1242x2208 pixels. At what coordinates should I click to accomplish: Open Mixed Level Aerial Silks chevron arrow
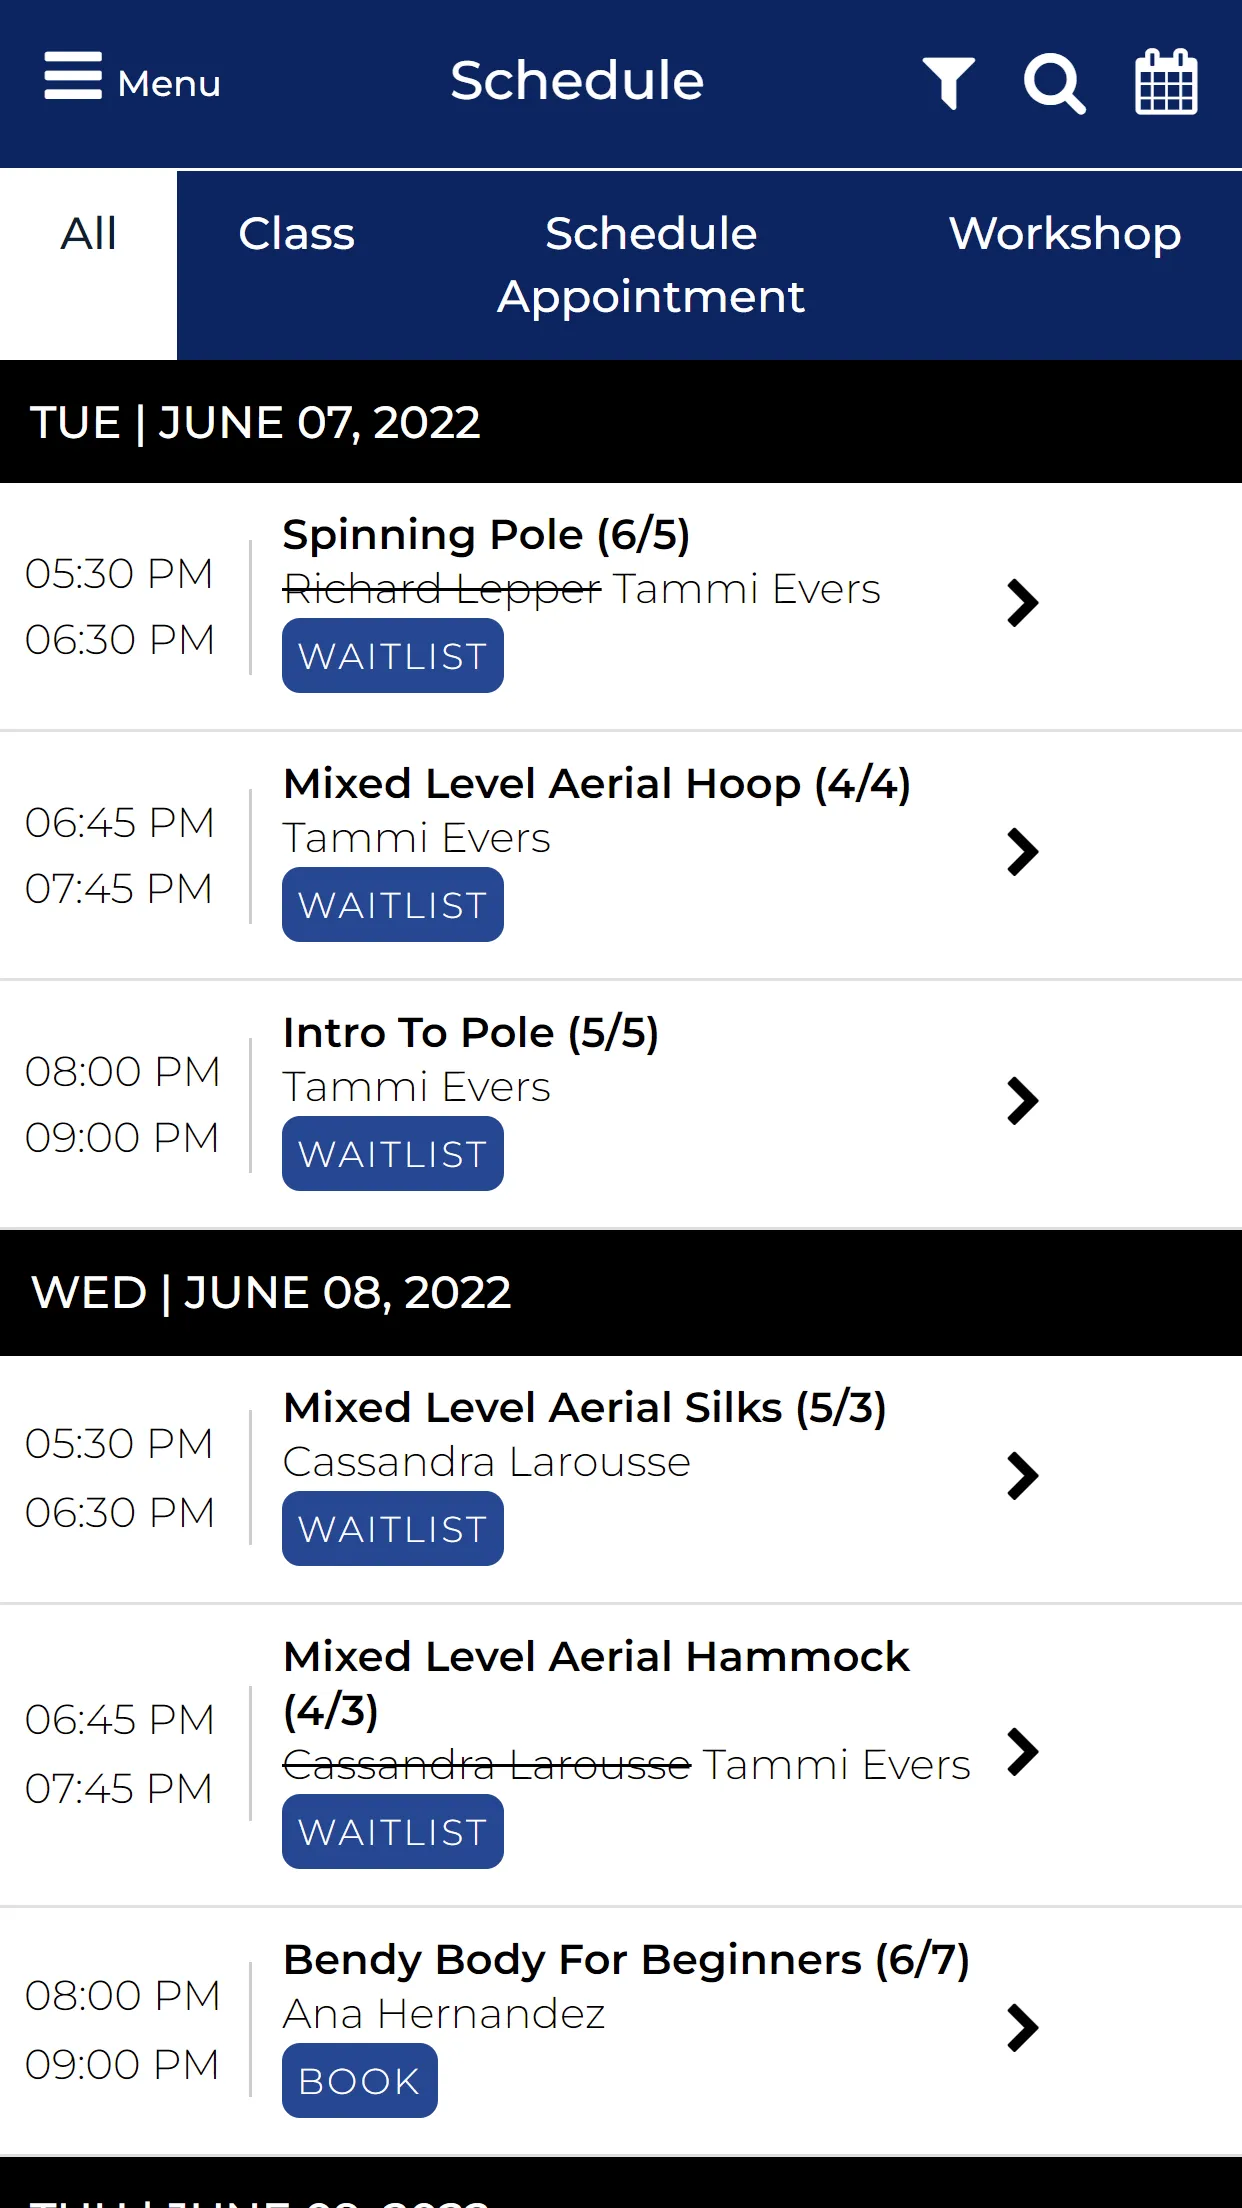point(1022,1476)
